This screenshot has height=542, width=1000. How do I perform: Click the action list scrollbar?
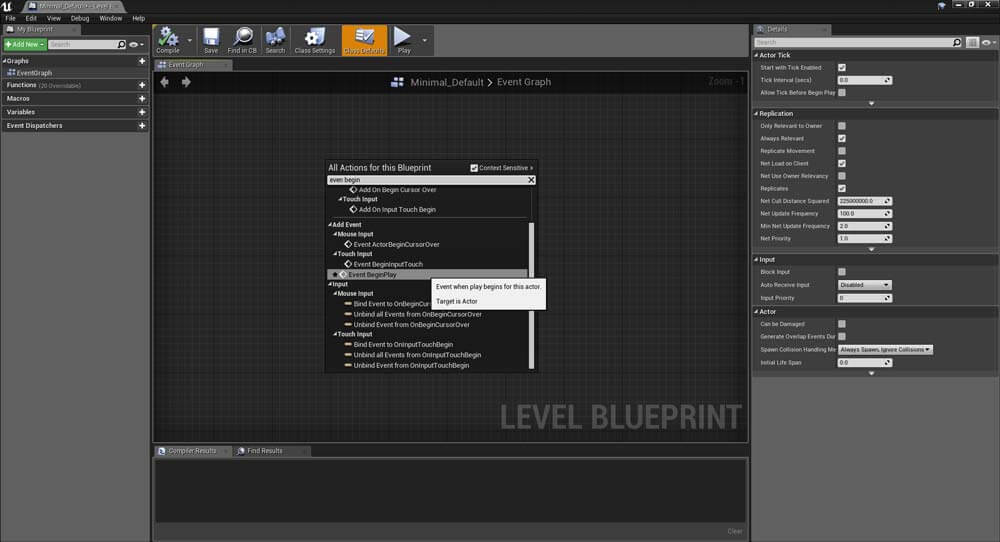531,295
